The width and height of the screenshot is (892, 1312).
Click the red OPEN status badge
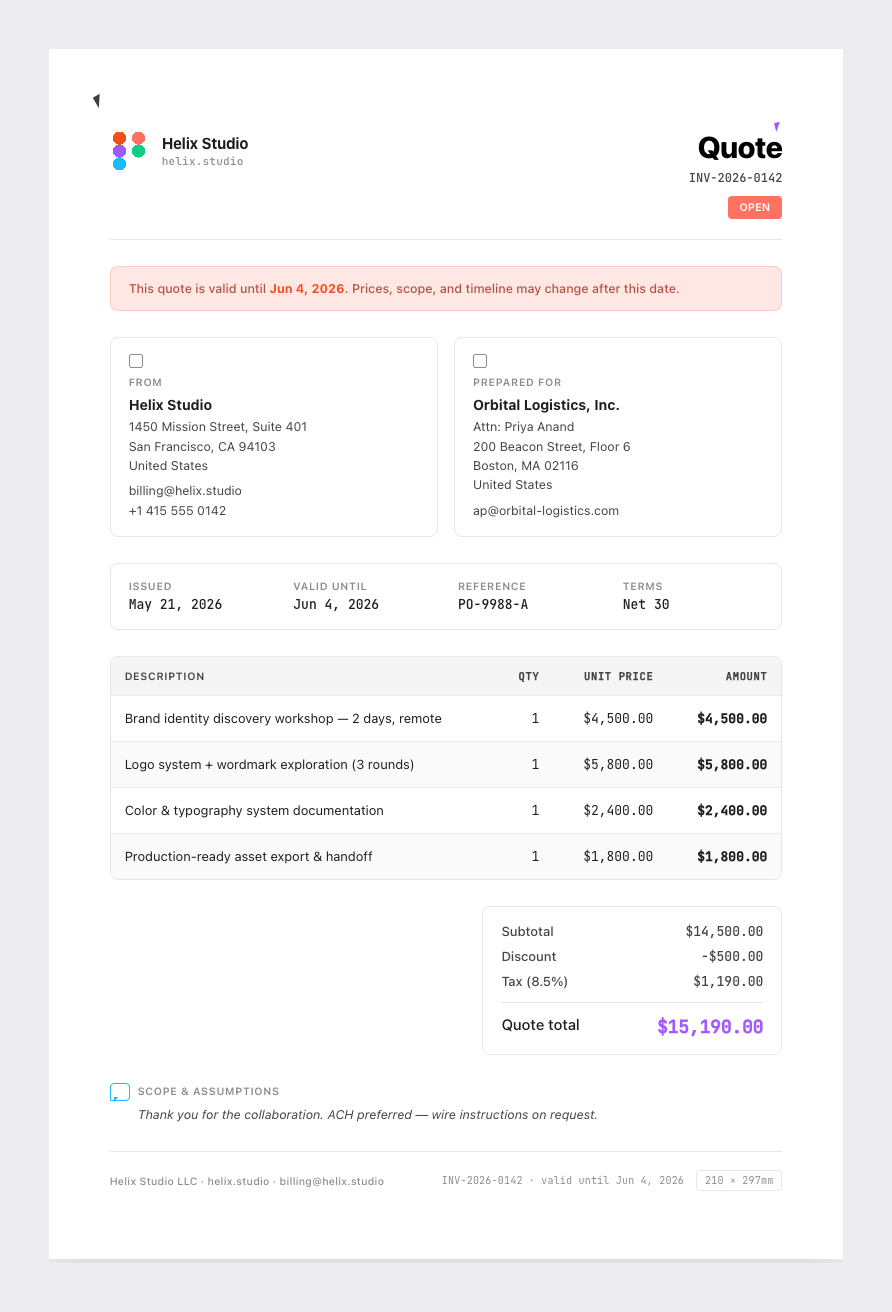[755, 207]
